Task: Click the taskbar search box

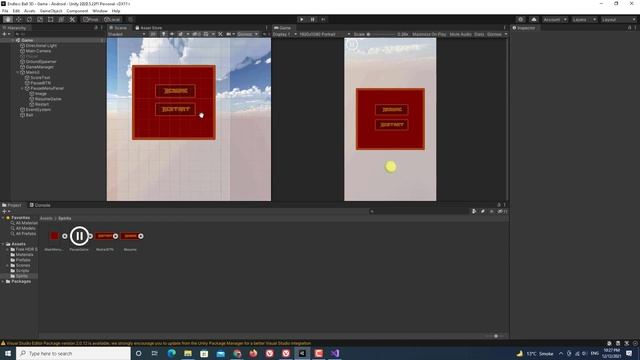Action: point(73,353)
